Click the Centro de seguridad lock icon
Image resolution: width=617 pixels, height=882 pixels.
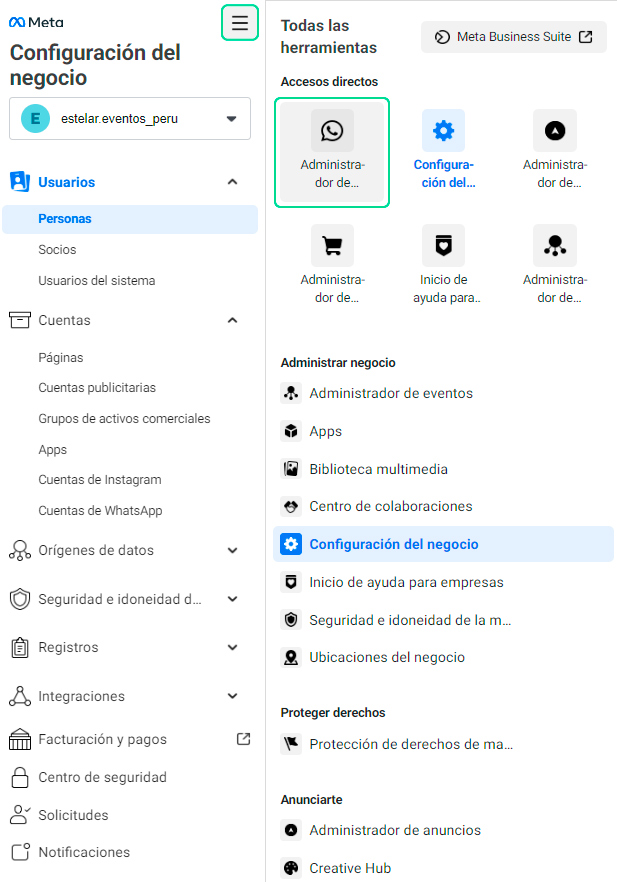pyautogui.click(x=20, y=777)
